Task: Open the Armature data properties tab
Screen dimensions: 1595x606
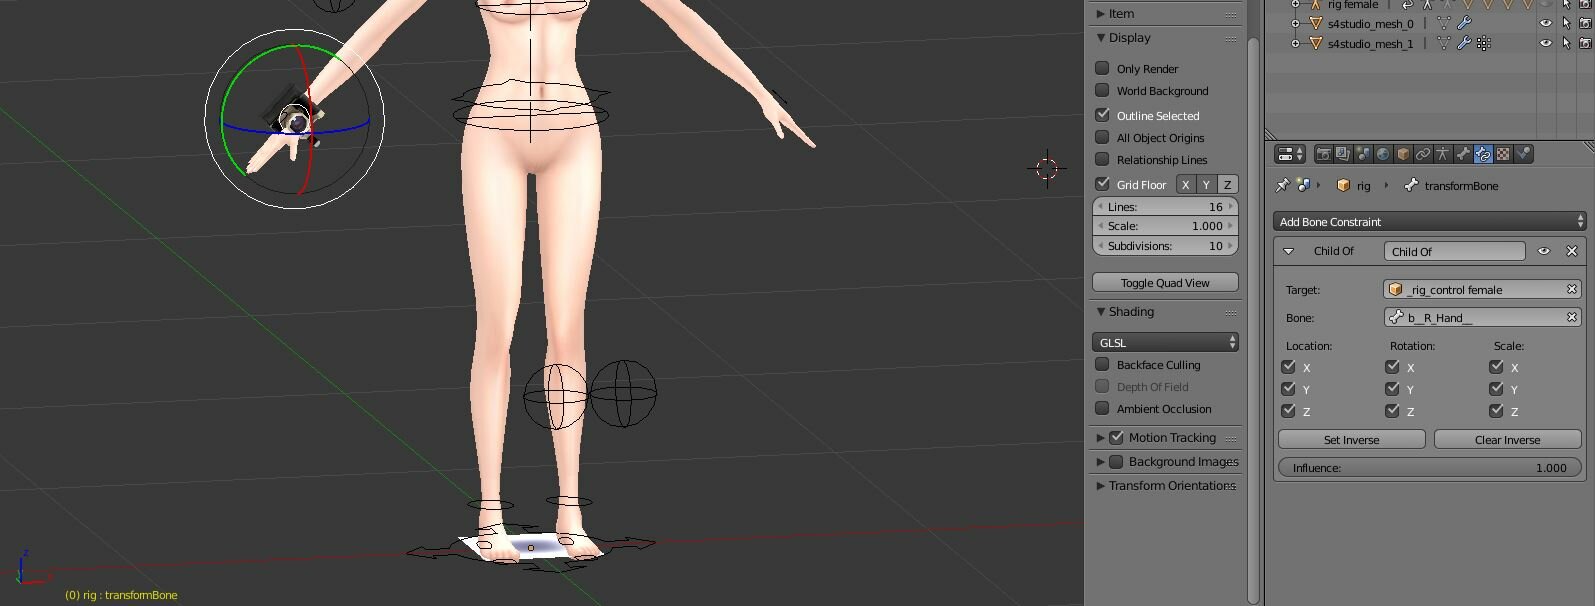Action: click(1443, 154)
